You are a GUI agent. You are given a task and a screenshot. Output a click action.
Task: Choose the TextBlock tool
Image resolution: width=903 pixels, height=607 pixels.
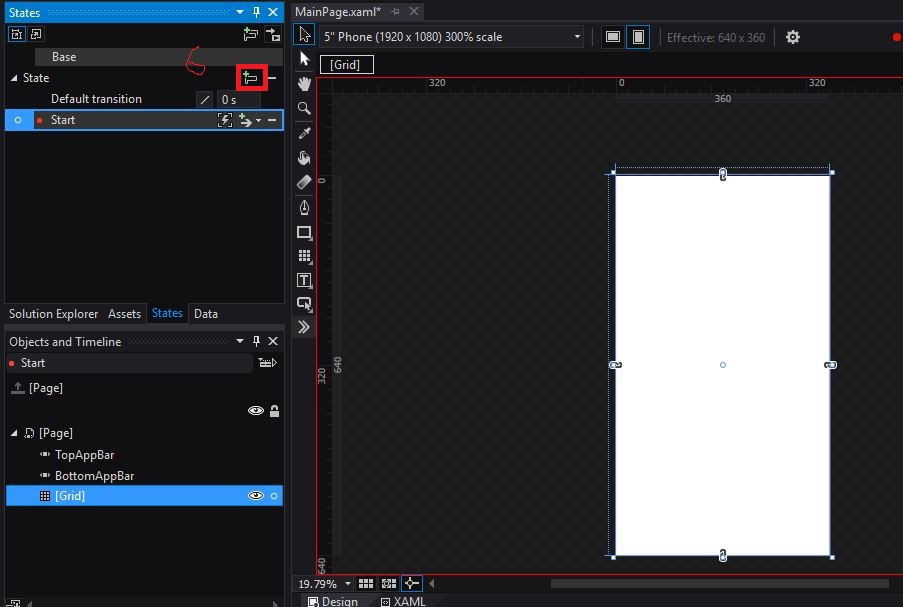pos(304,280)
